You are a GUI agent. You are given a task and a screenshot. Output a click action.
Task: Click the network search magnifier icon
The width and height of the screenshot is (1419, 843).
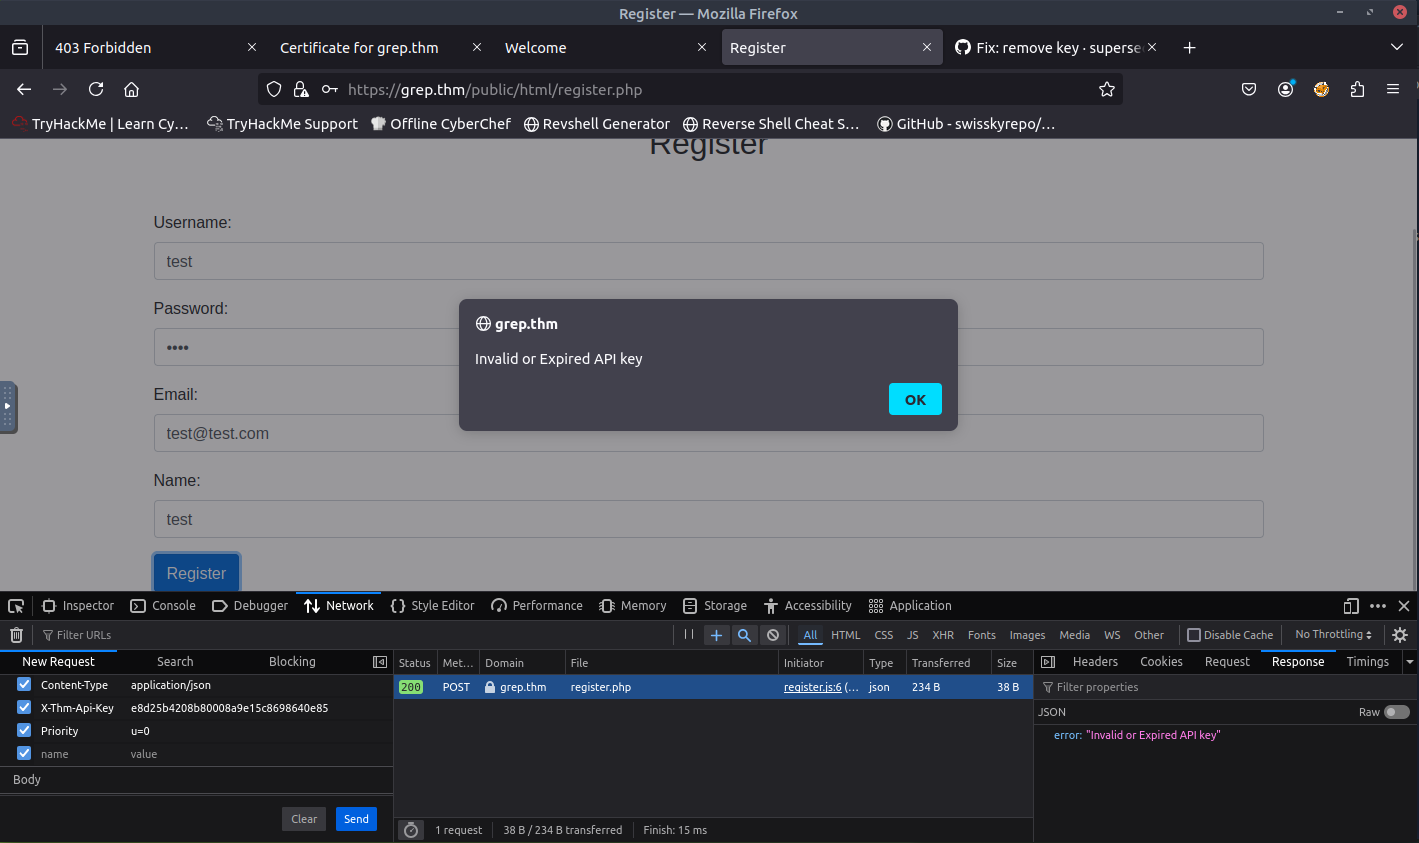click(744, 635)
